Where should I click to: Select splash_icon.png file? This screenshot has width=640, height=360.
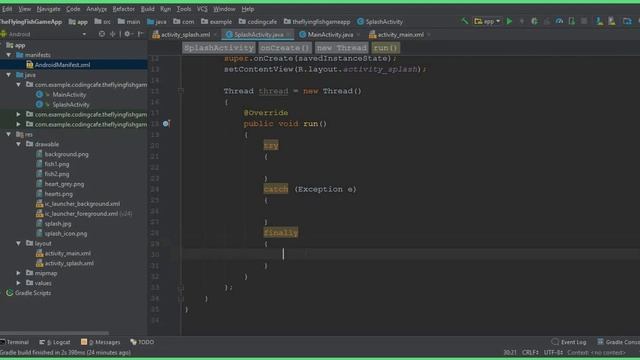tap(62, 233)
